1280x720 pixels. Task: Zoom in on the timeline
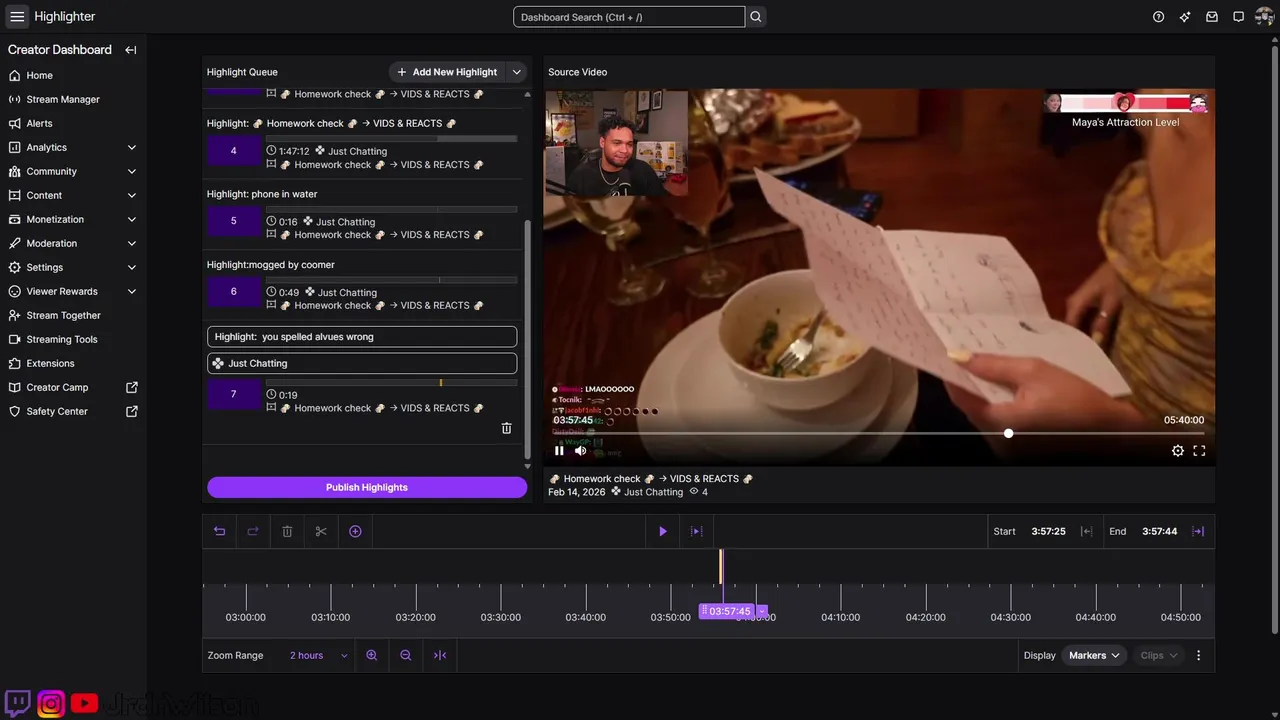pos(372,655)
